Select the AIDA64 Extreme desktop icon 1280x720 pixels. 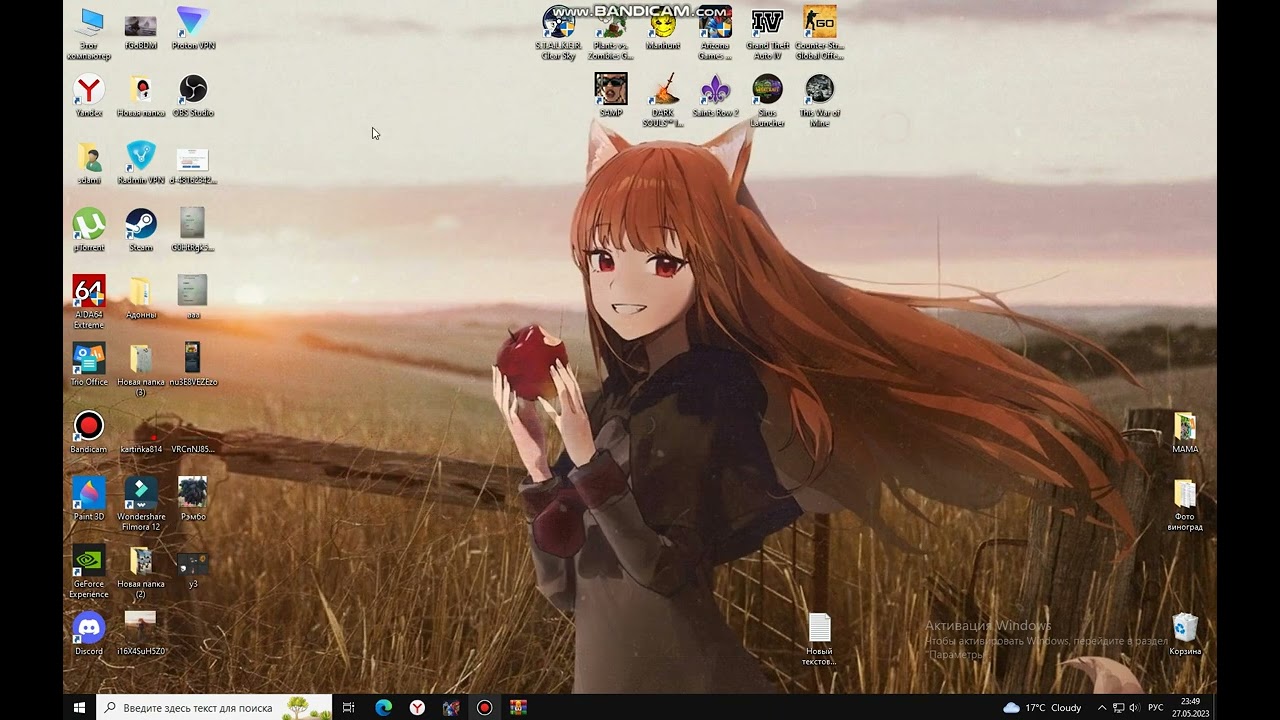click(89, 303)
